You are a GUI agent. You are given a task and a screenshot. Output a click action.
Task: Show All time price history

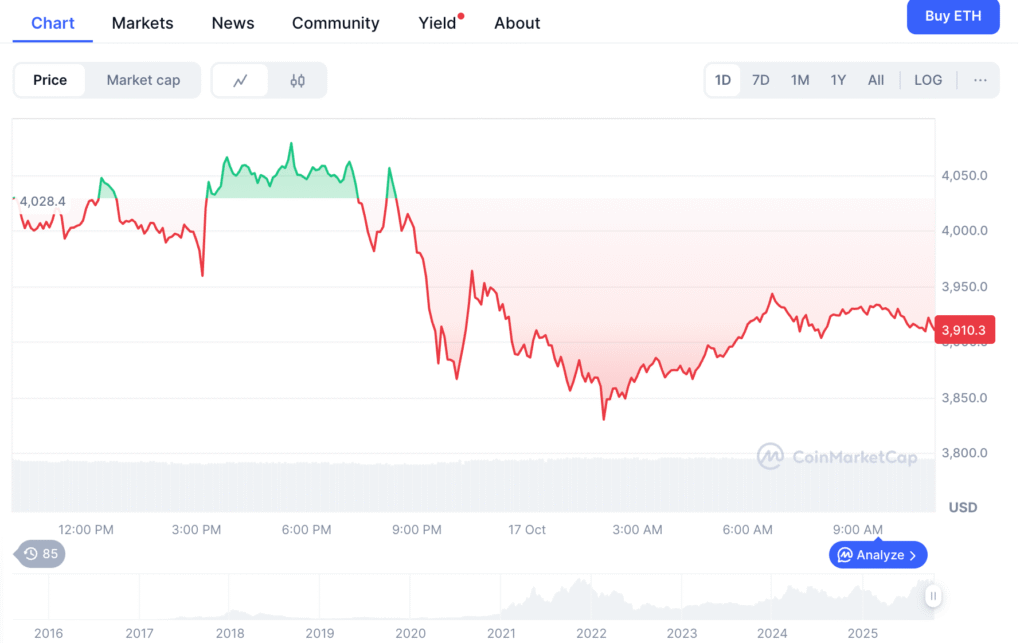click(x=876, y=80)
